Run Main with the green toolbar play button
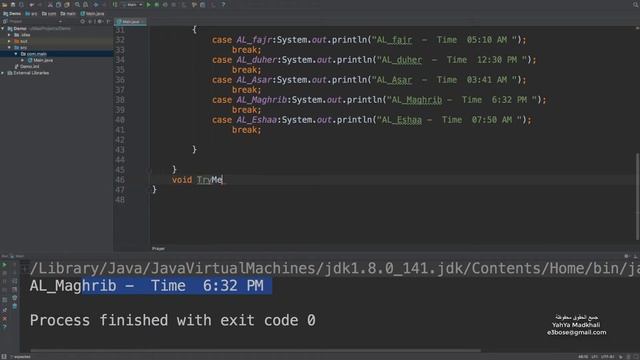The image size is (640, 360). 149,4
